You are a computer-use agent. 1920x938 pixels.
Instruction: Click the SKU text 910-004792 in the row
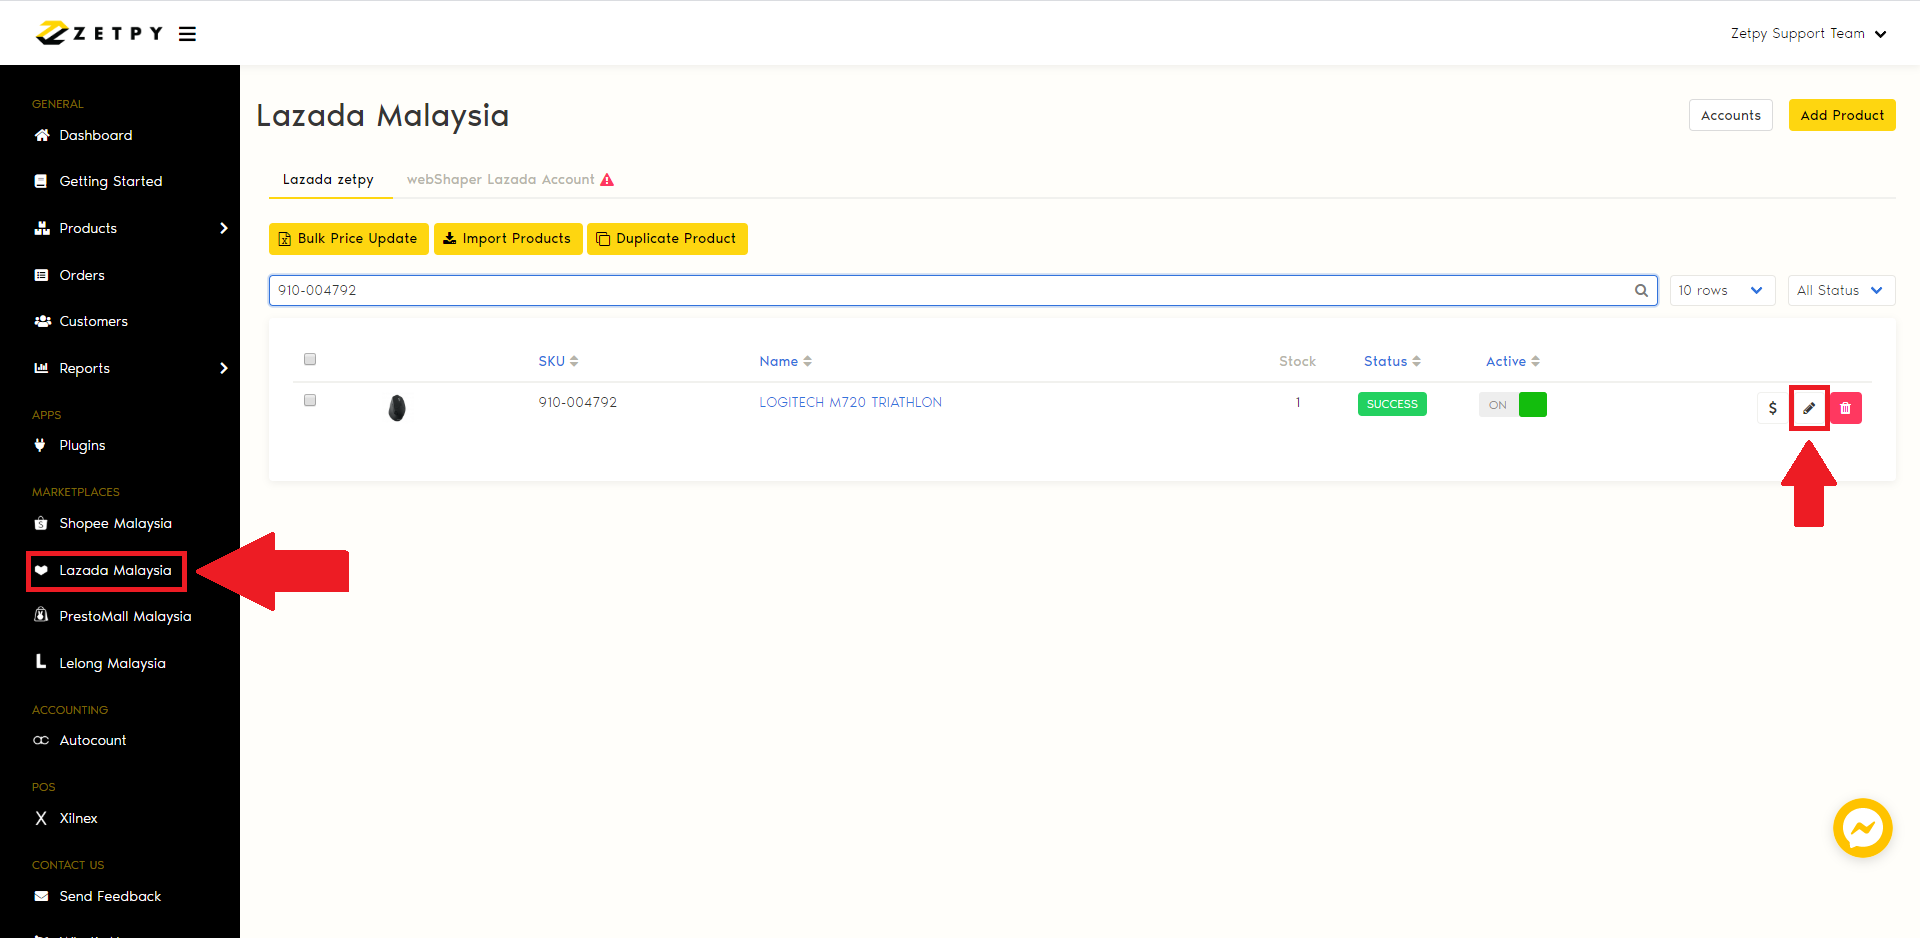(x=577, y=402)
